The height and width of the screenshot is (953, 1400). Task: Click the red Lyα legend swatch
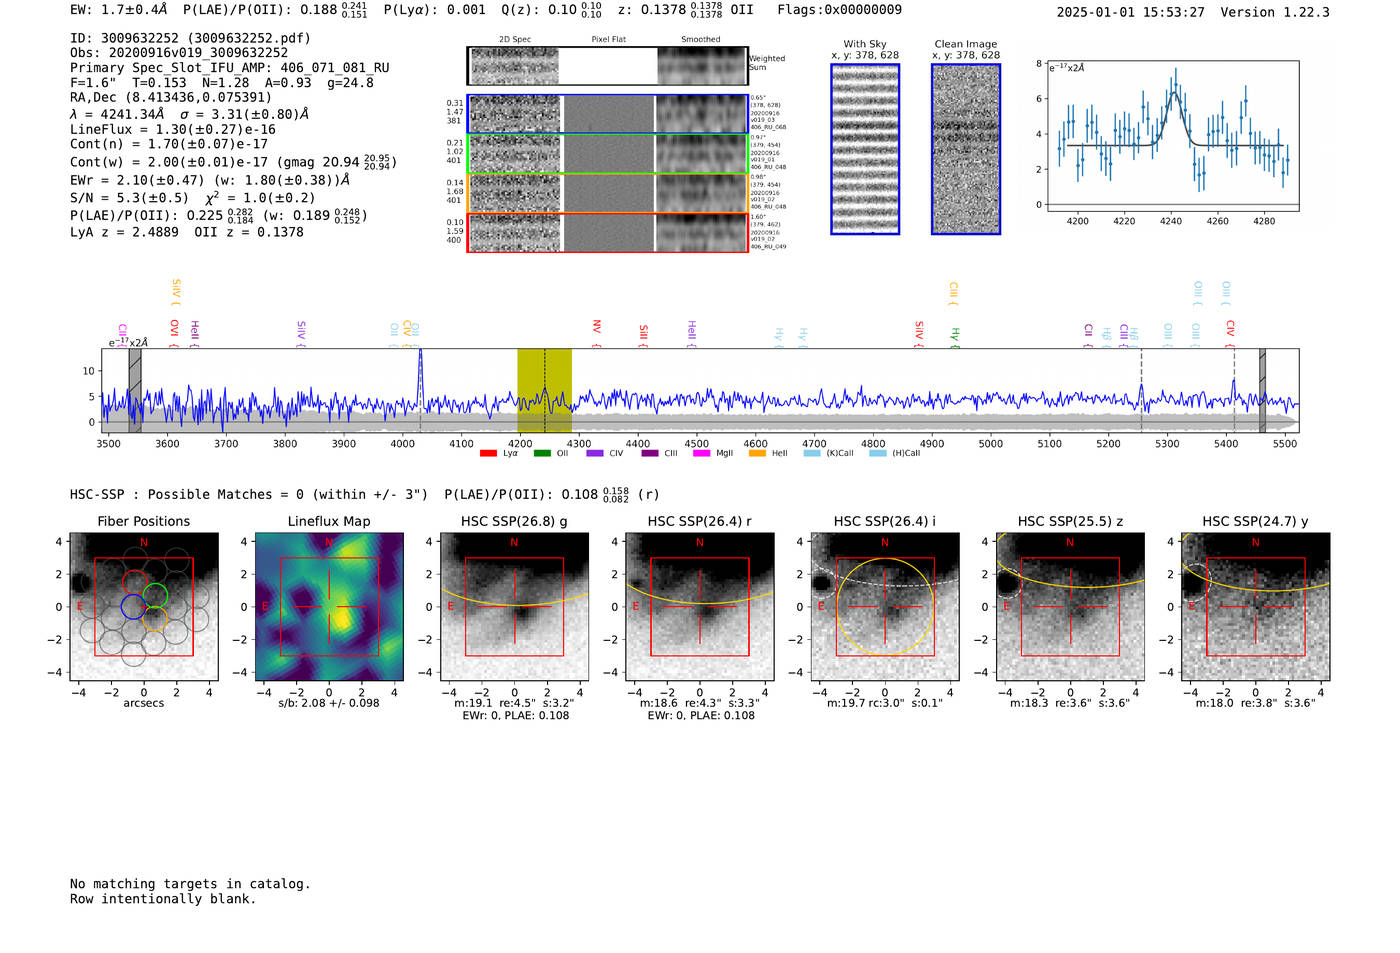[488, 453]
